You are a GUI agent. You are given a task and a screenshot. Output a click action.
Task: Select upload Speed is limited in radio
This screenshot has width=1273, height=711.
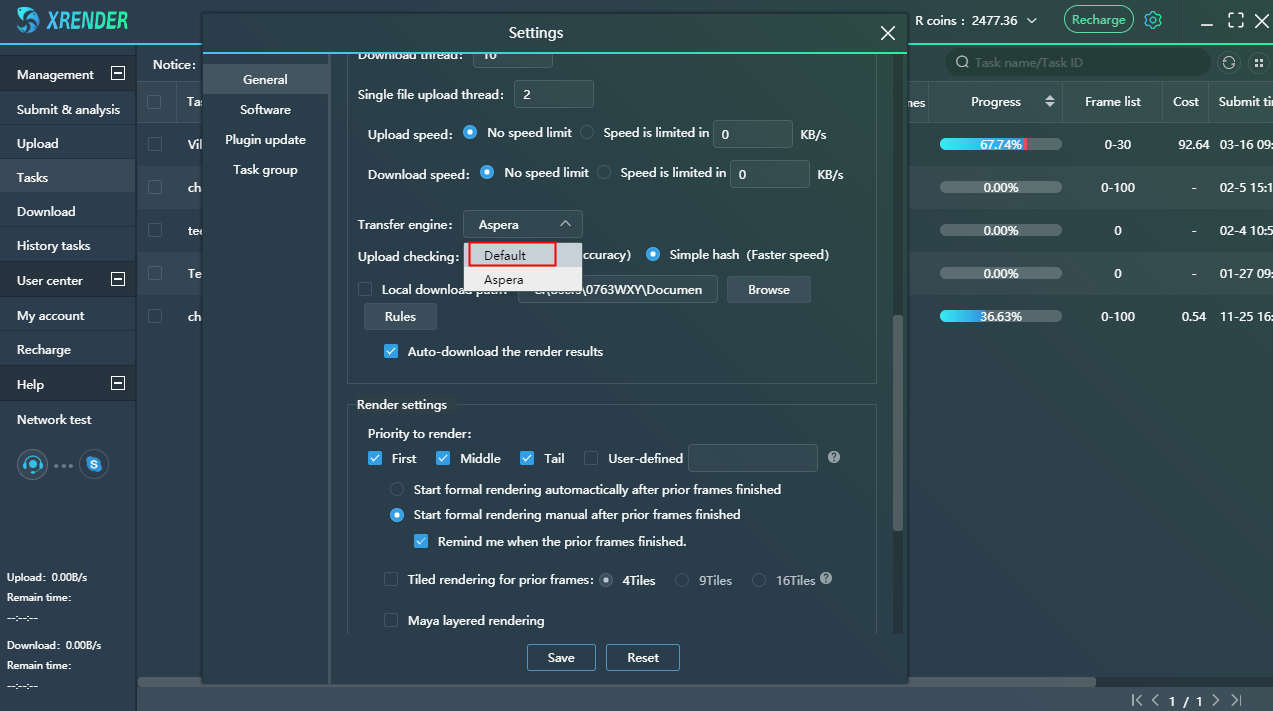point(587,133)
